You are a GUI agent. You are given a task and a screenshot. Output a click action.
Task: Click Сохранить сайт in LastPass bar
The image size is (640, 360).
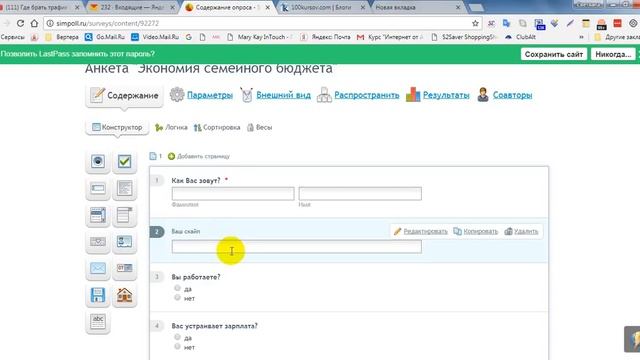coord(554,54)
